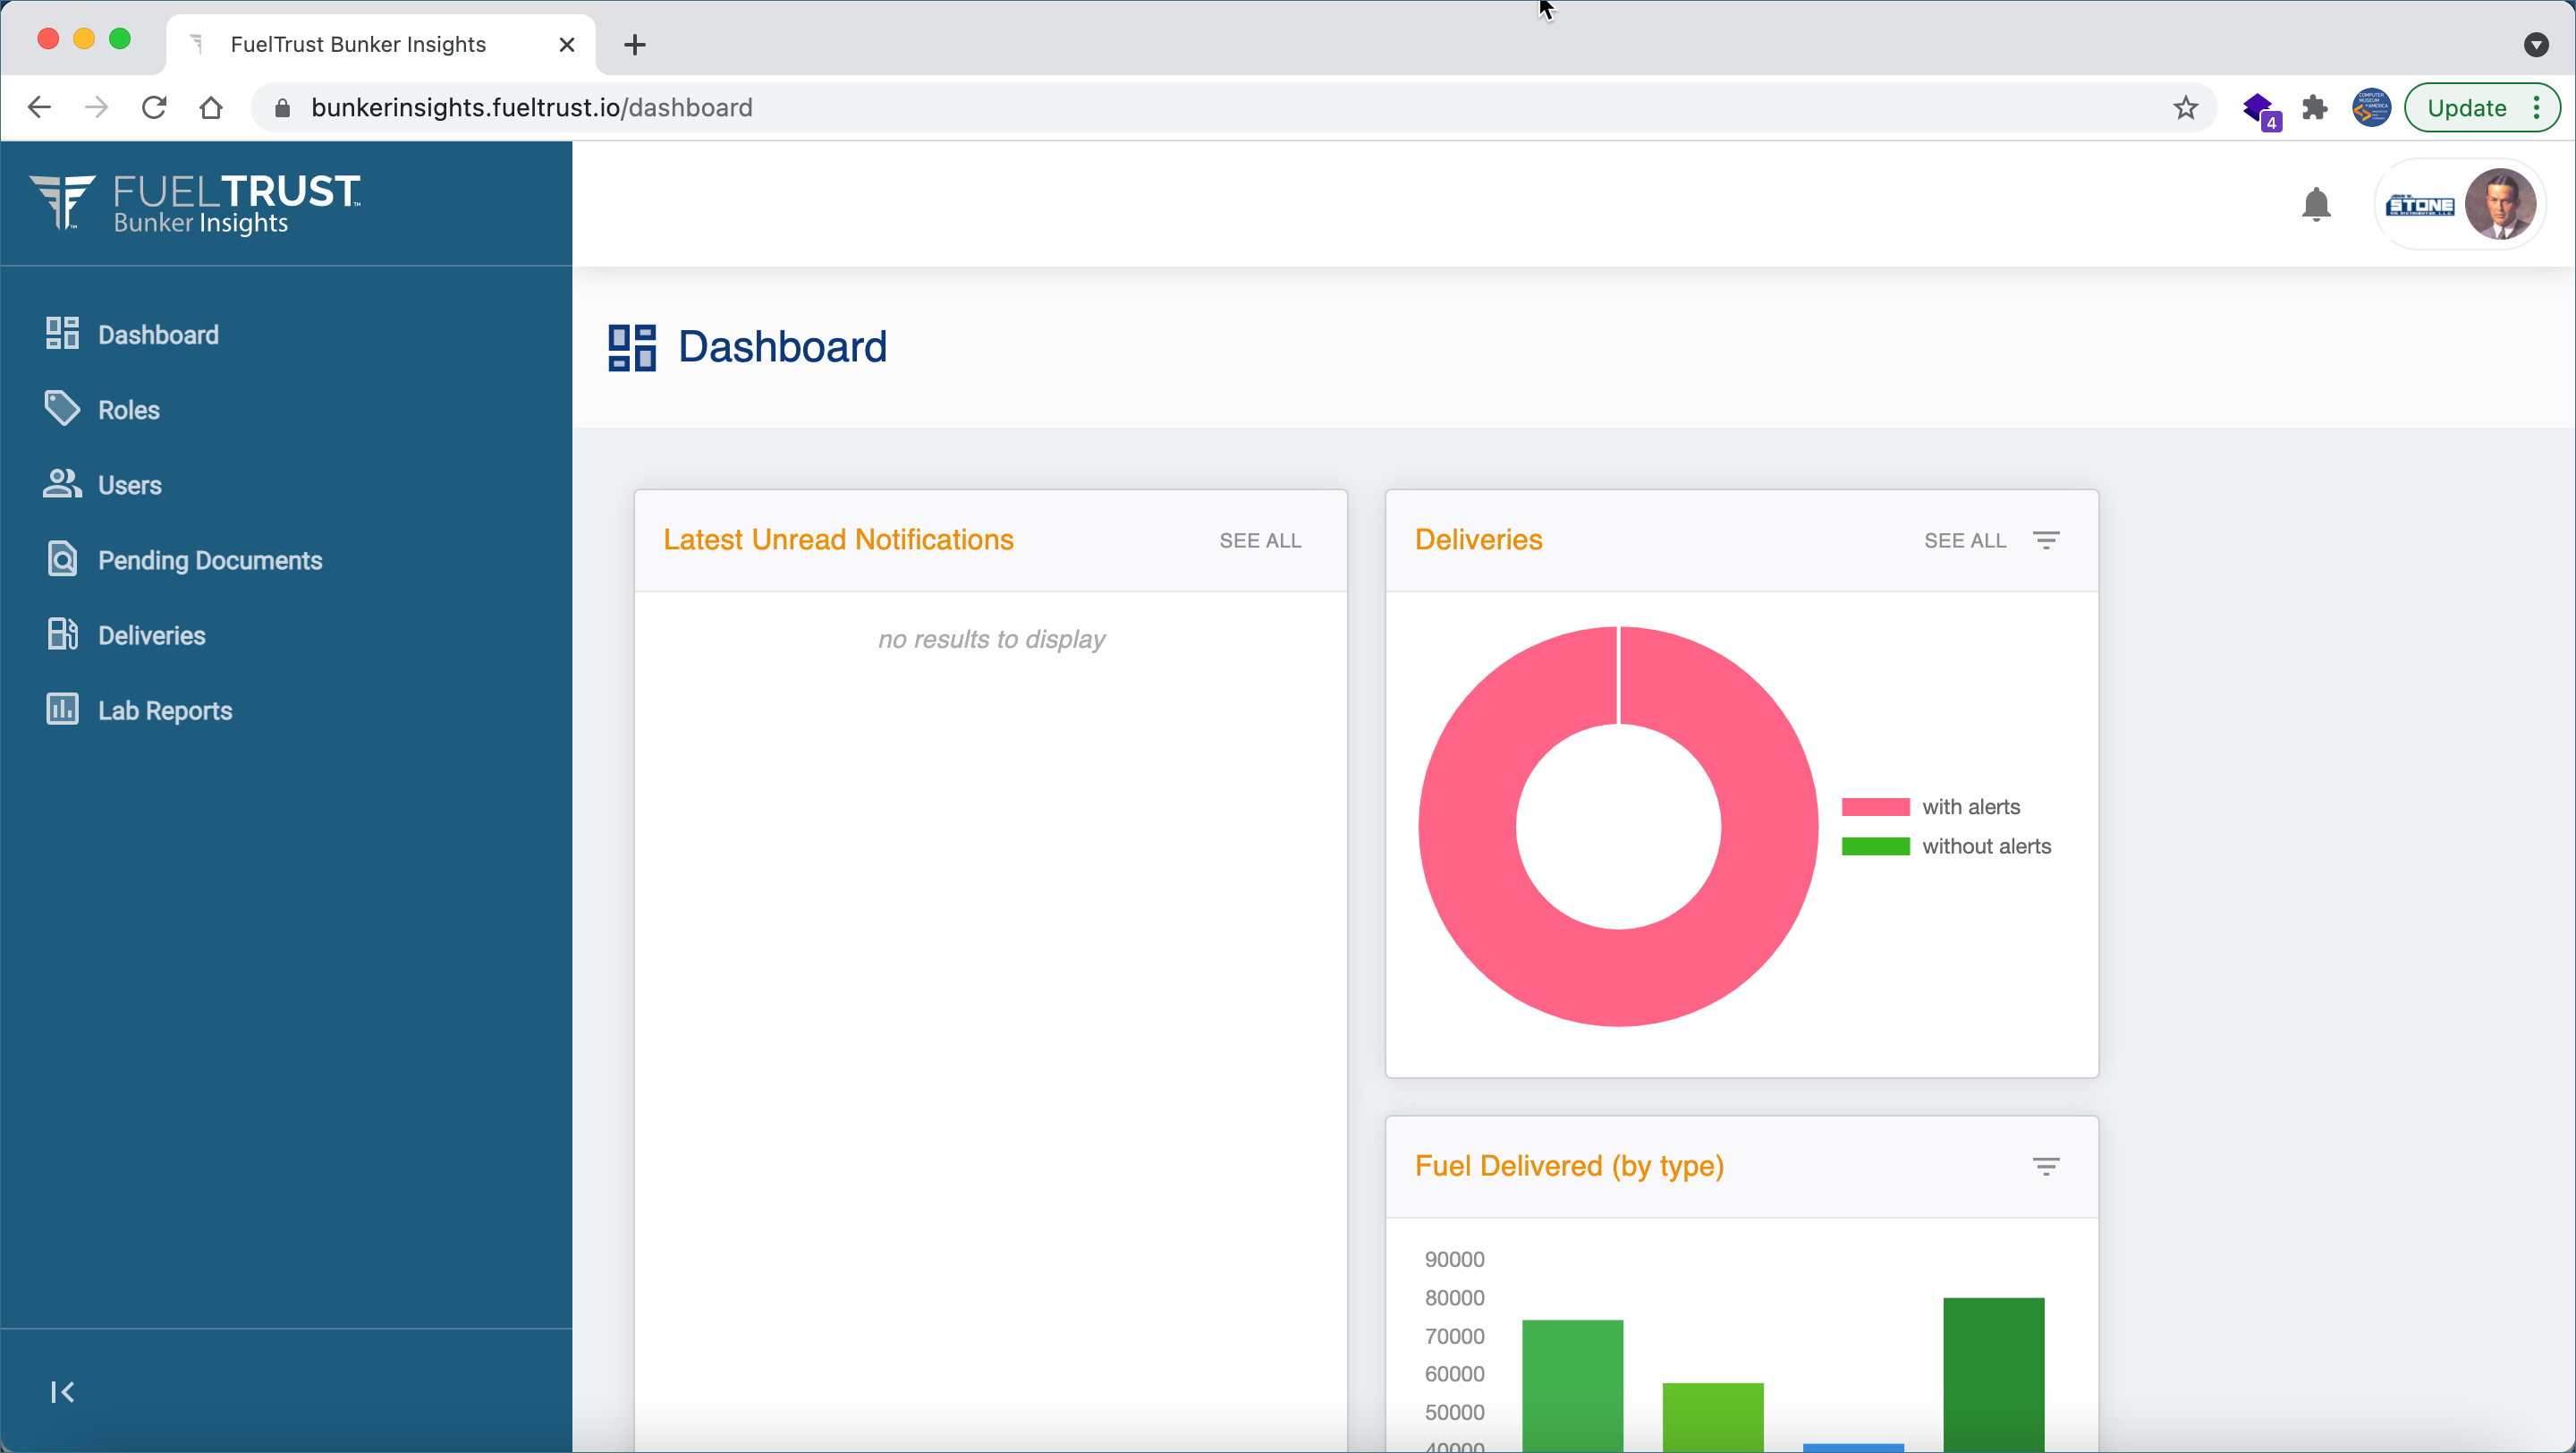Open user profile avatar menu
The image size is (2576, 1453).
point(2499,205)
